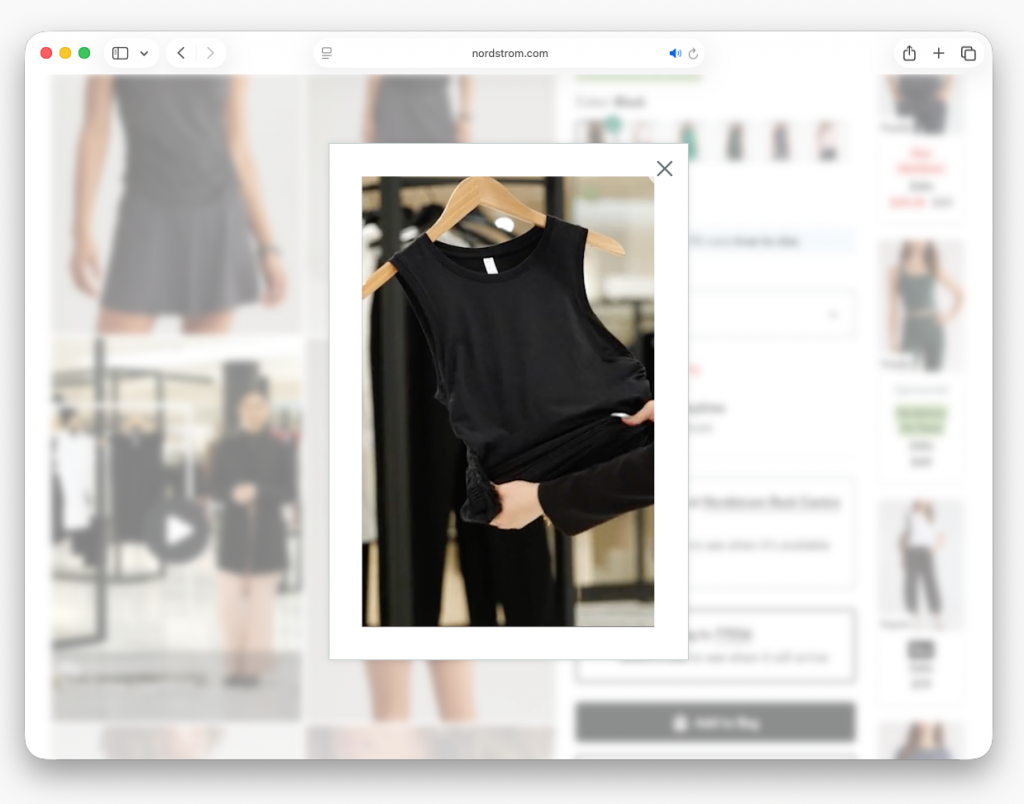Open the Share menu
Image resolution: width=1024 pixels, height=804 pixels.
pos(909,53)
